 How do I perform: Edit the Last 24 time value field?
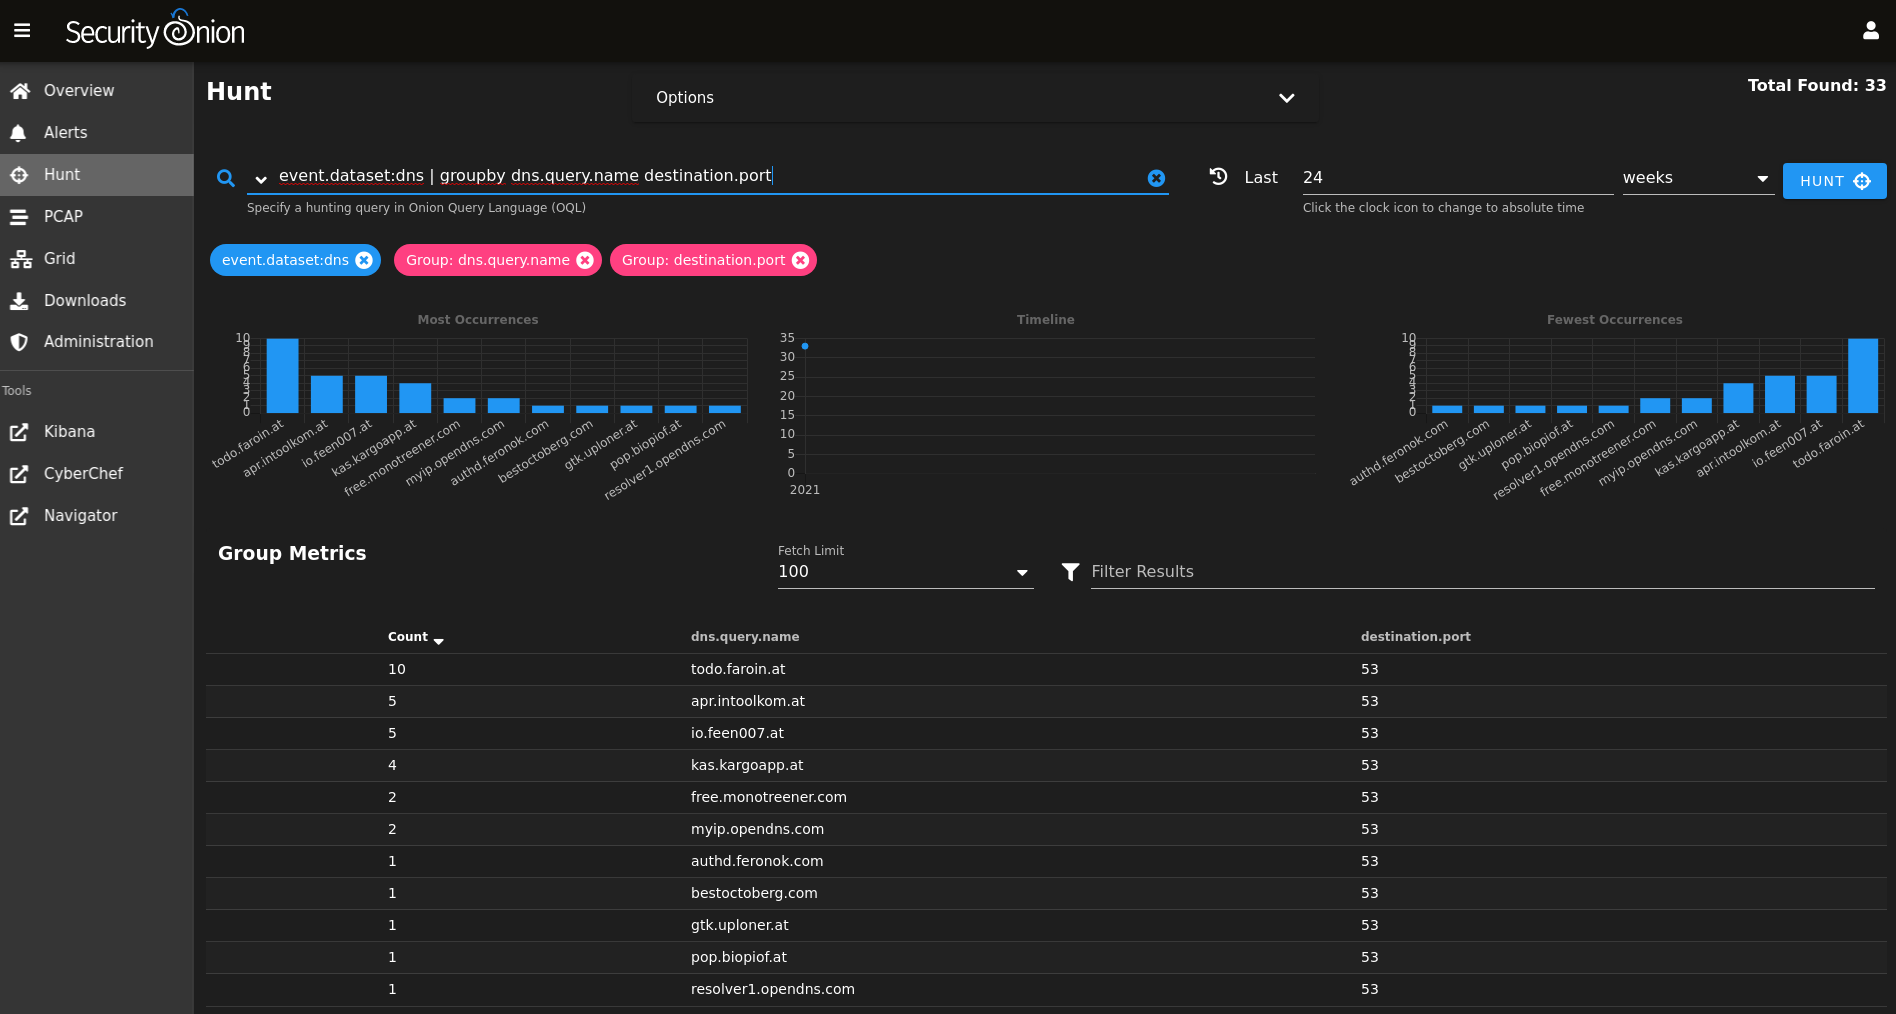click(1457, 178)
